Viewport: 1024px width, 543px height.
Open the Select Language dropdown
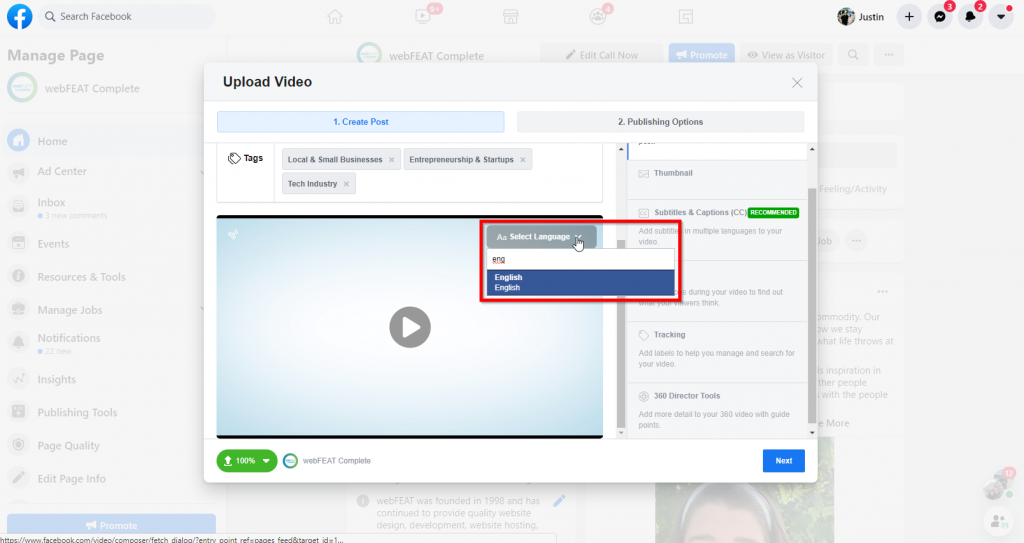[541, 237]
